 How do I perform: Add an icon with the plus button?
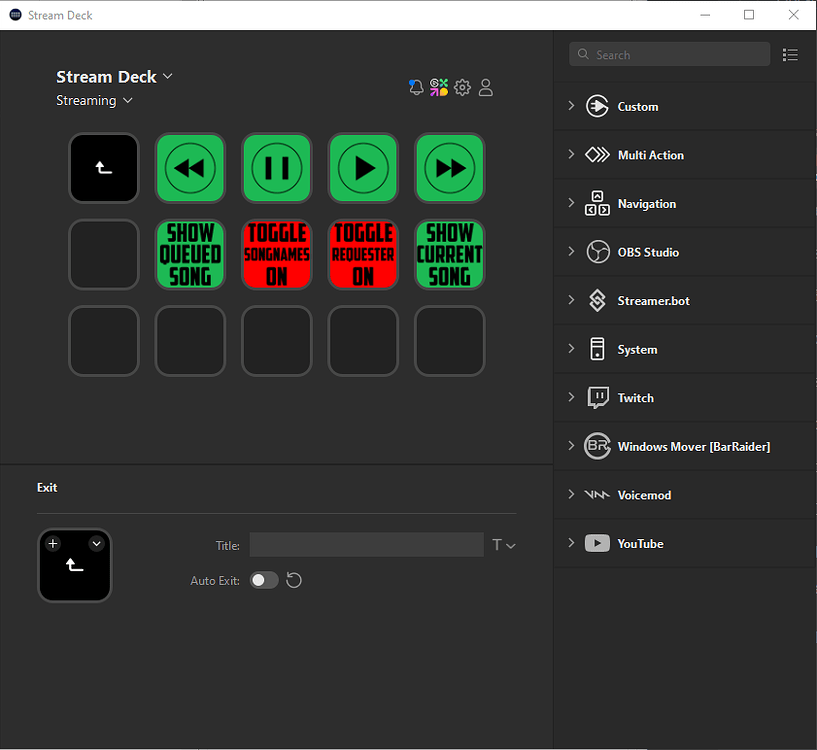(53, 544)
